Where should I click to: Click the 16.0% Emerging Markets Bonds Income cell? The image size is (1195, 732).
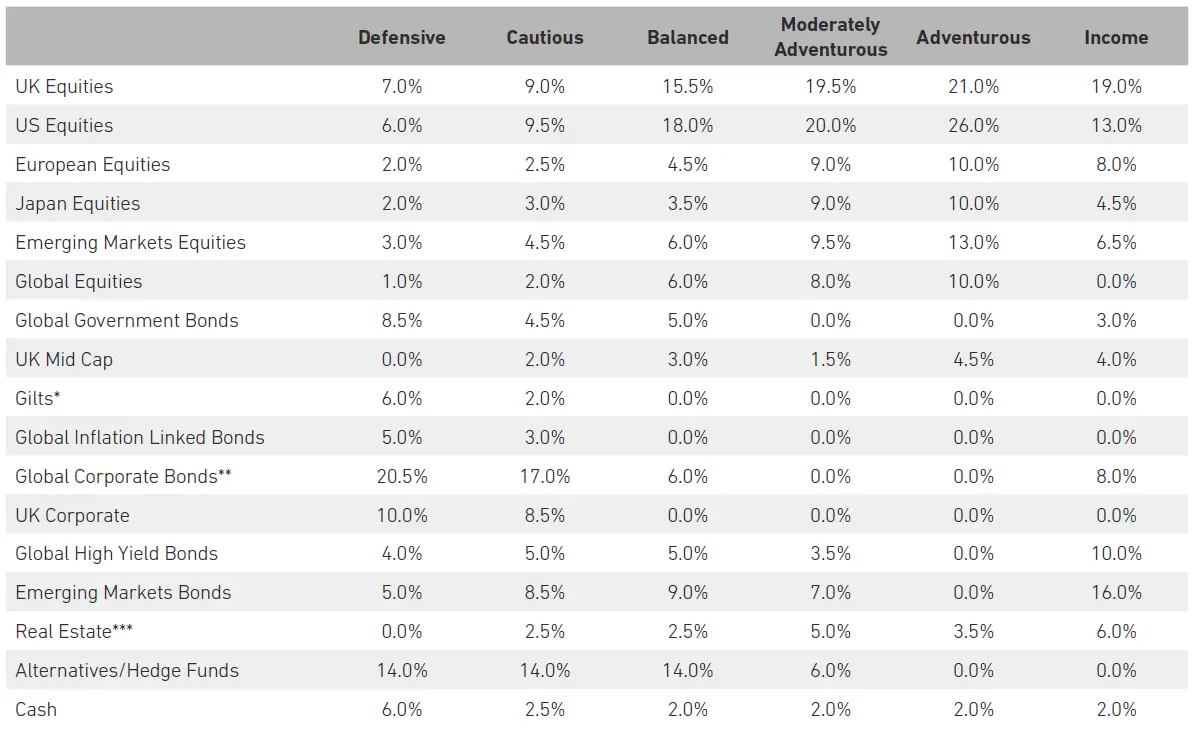(1116, 593)
